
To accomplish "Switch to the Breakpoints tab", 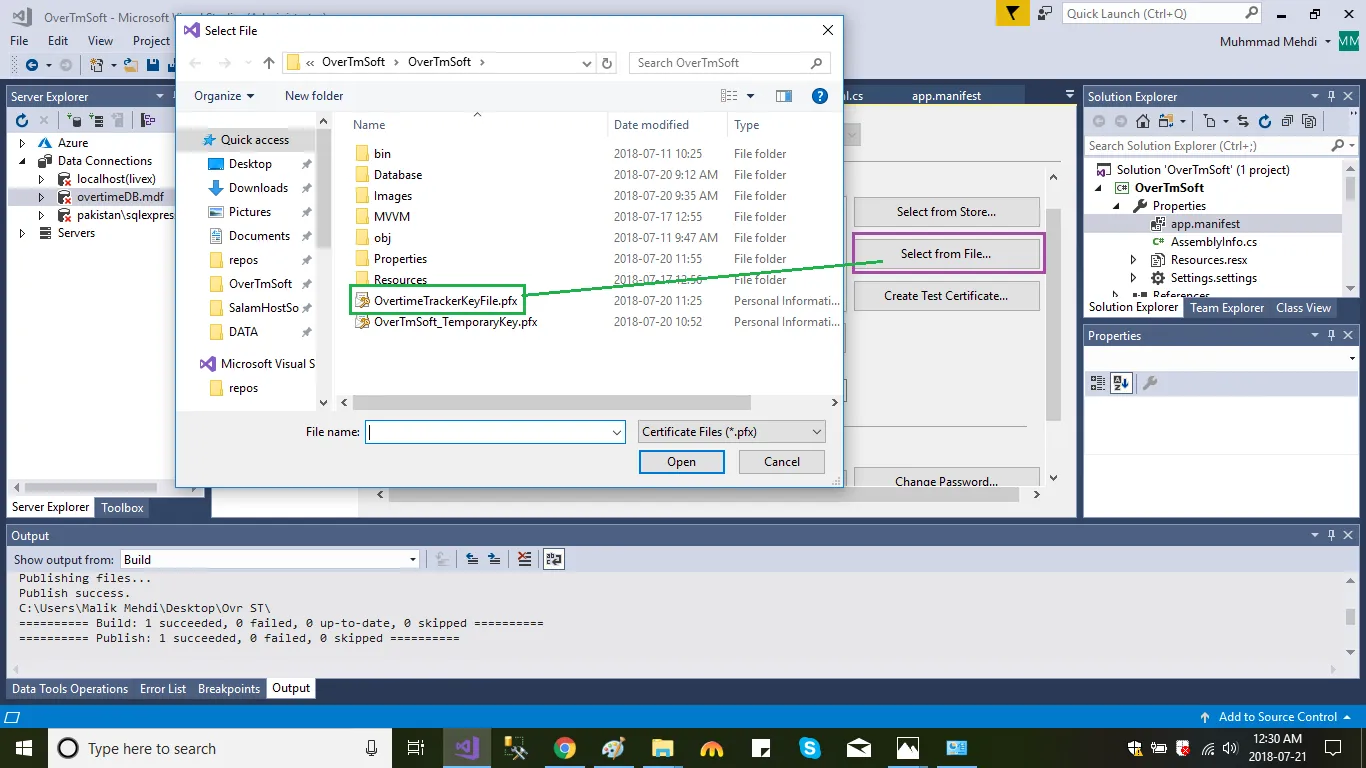I will pos(229,689).
